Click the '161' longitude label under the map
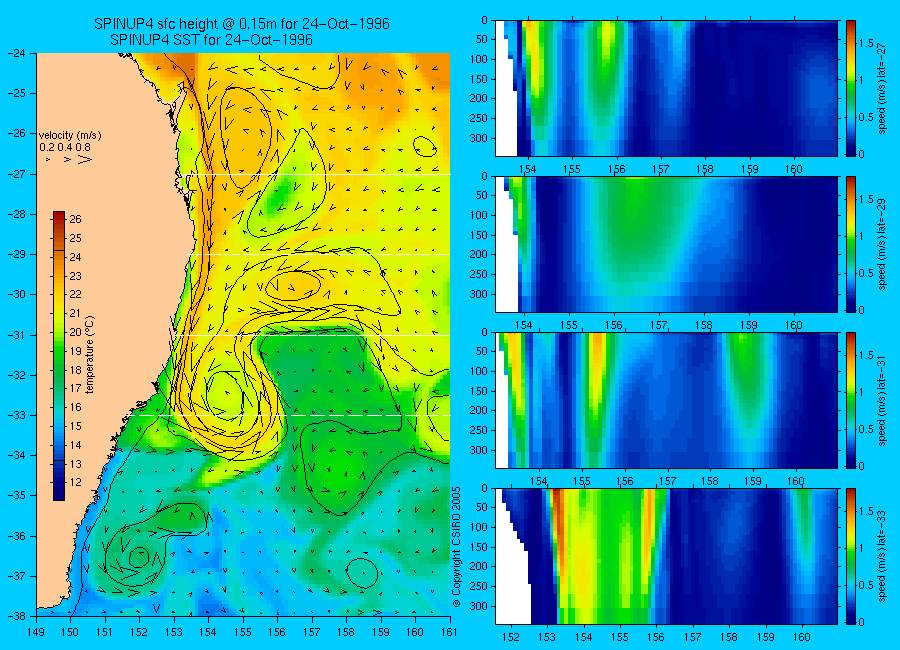Viewport: 900px width, 650px height. coord(449,632)
